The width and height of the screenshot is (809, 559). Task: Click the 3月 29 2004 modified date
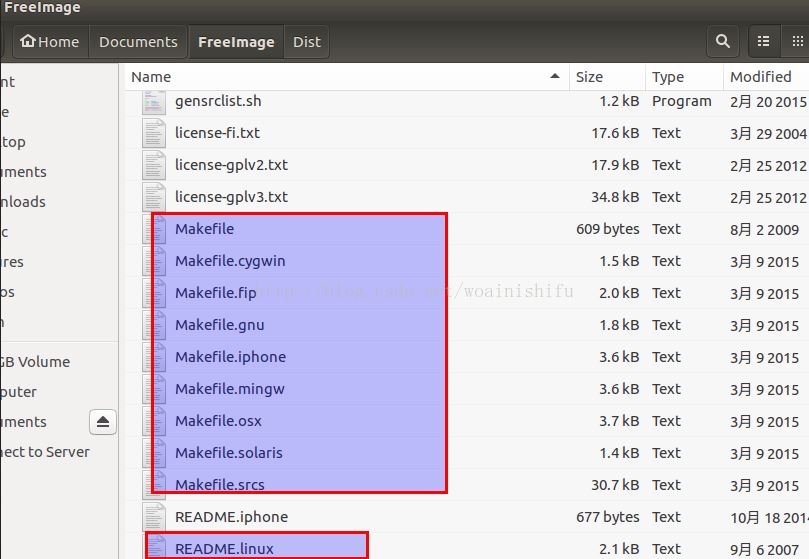[768, 134]
